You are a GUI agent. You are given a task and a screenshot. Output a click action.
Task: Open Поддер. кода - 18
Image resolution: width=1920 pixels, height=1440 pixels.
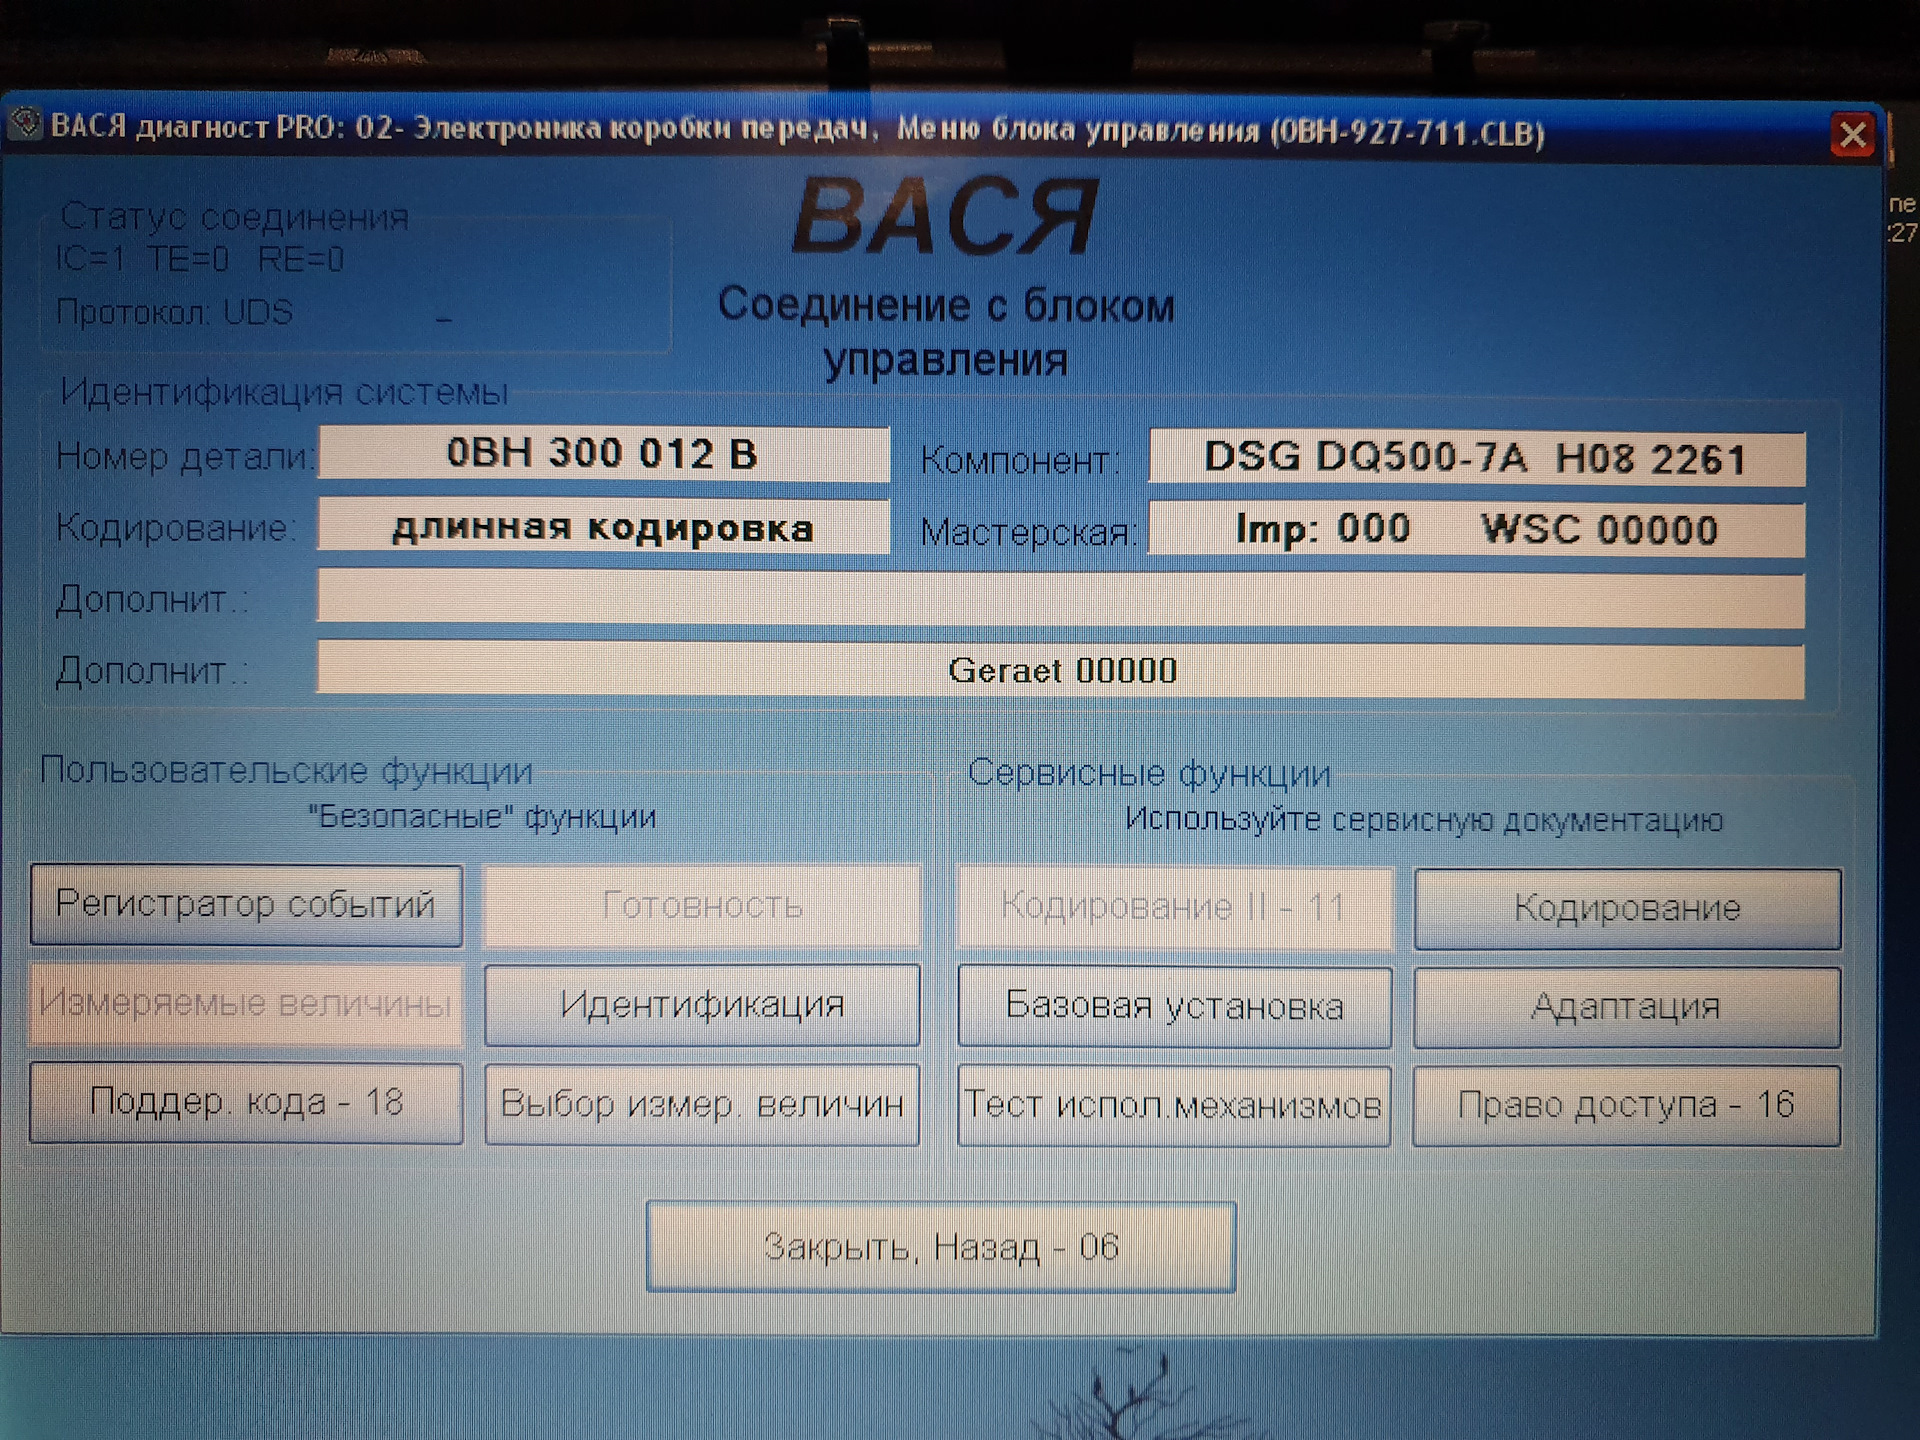coord(246,1103)
